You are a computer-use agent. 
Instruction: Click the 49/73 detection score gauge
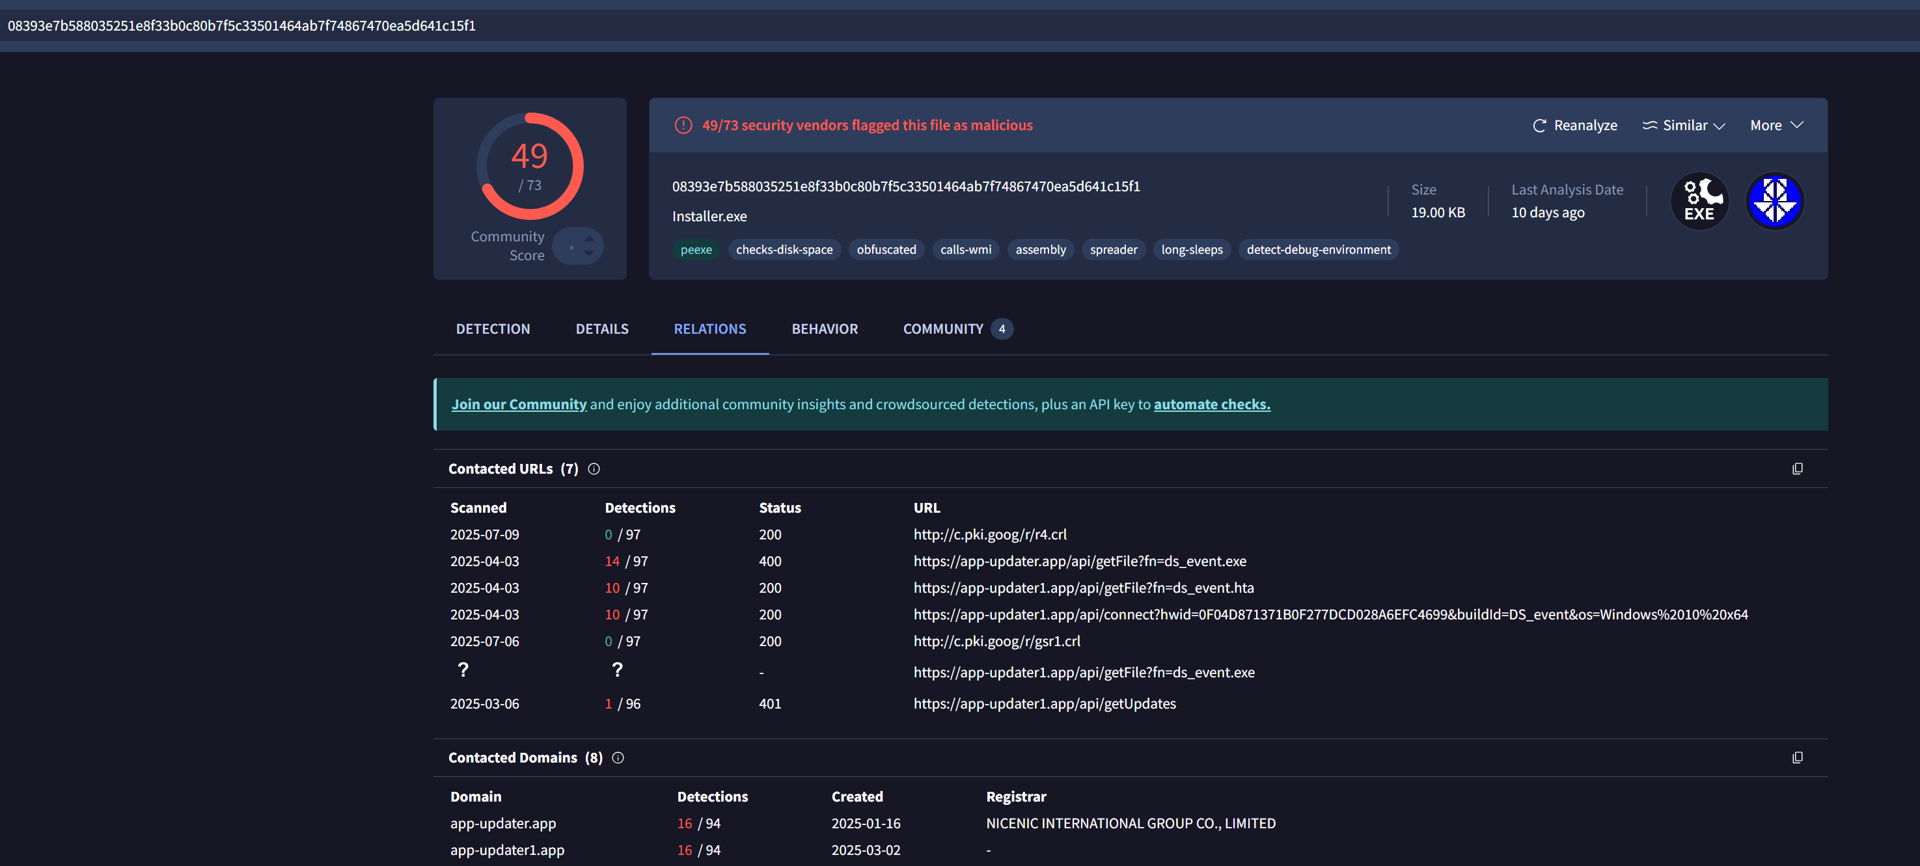530,166
